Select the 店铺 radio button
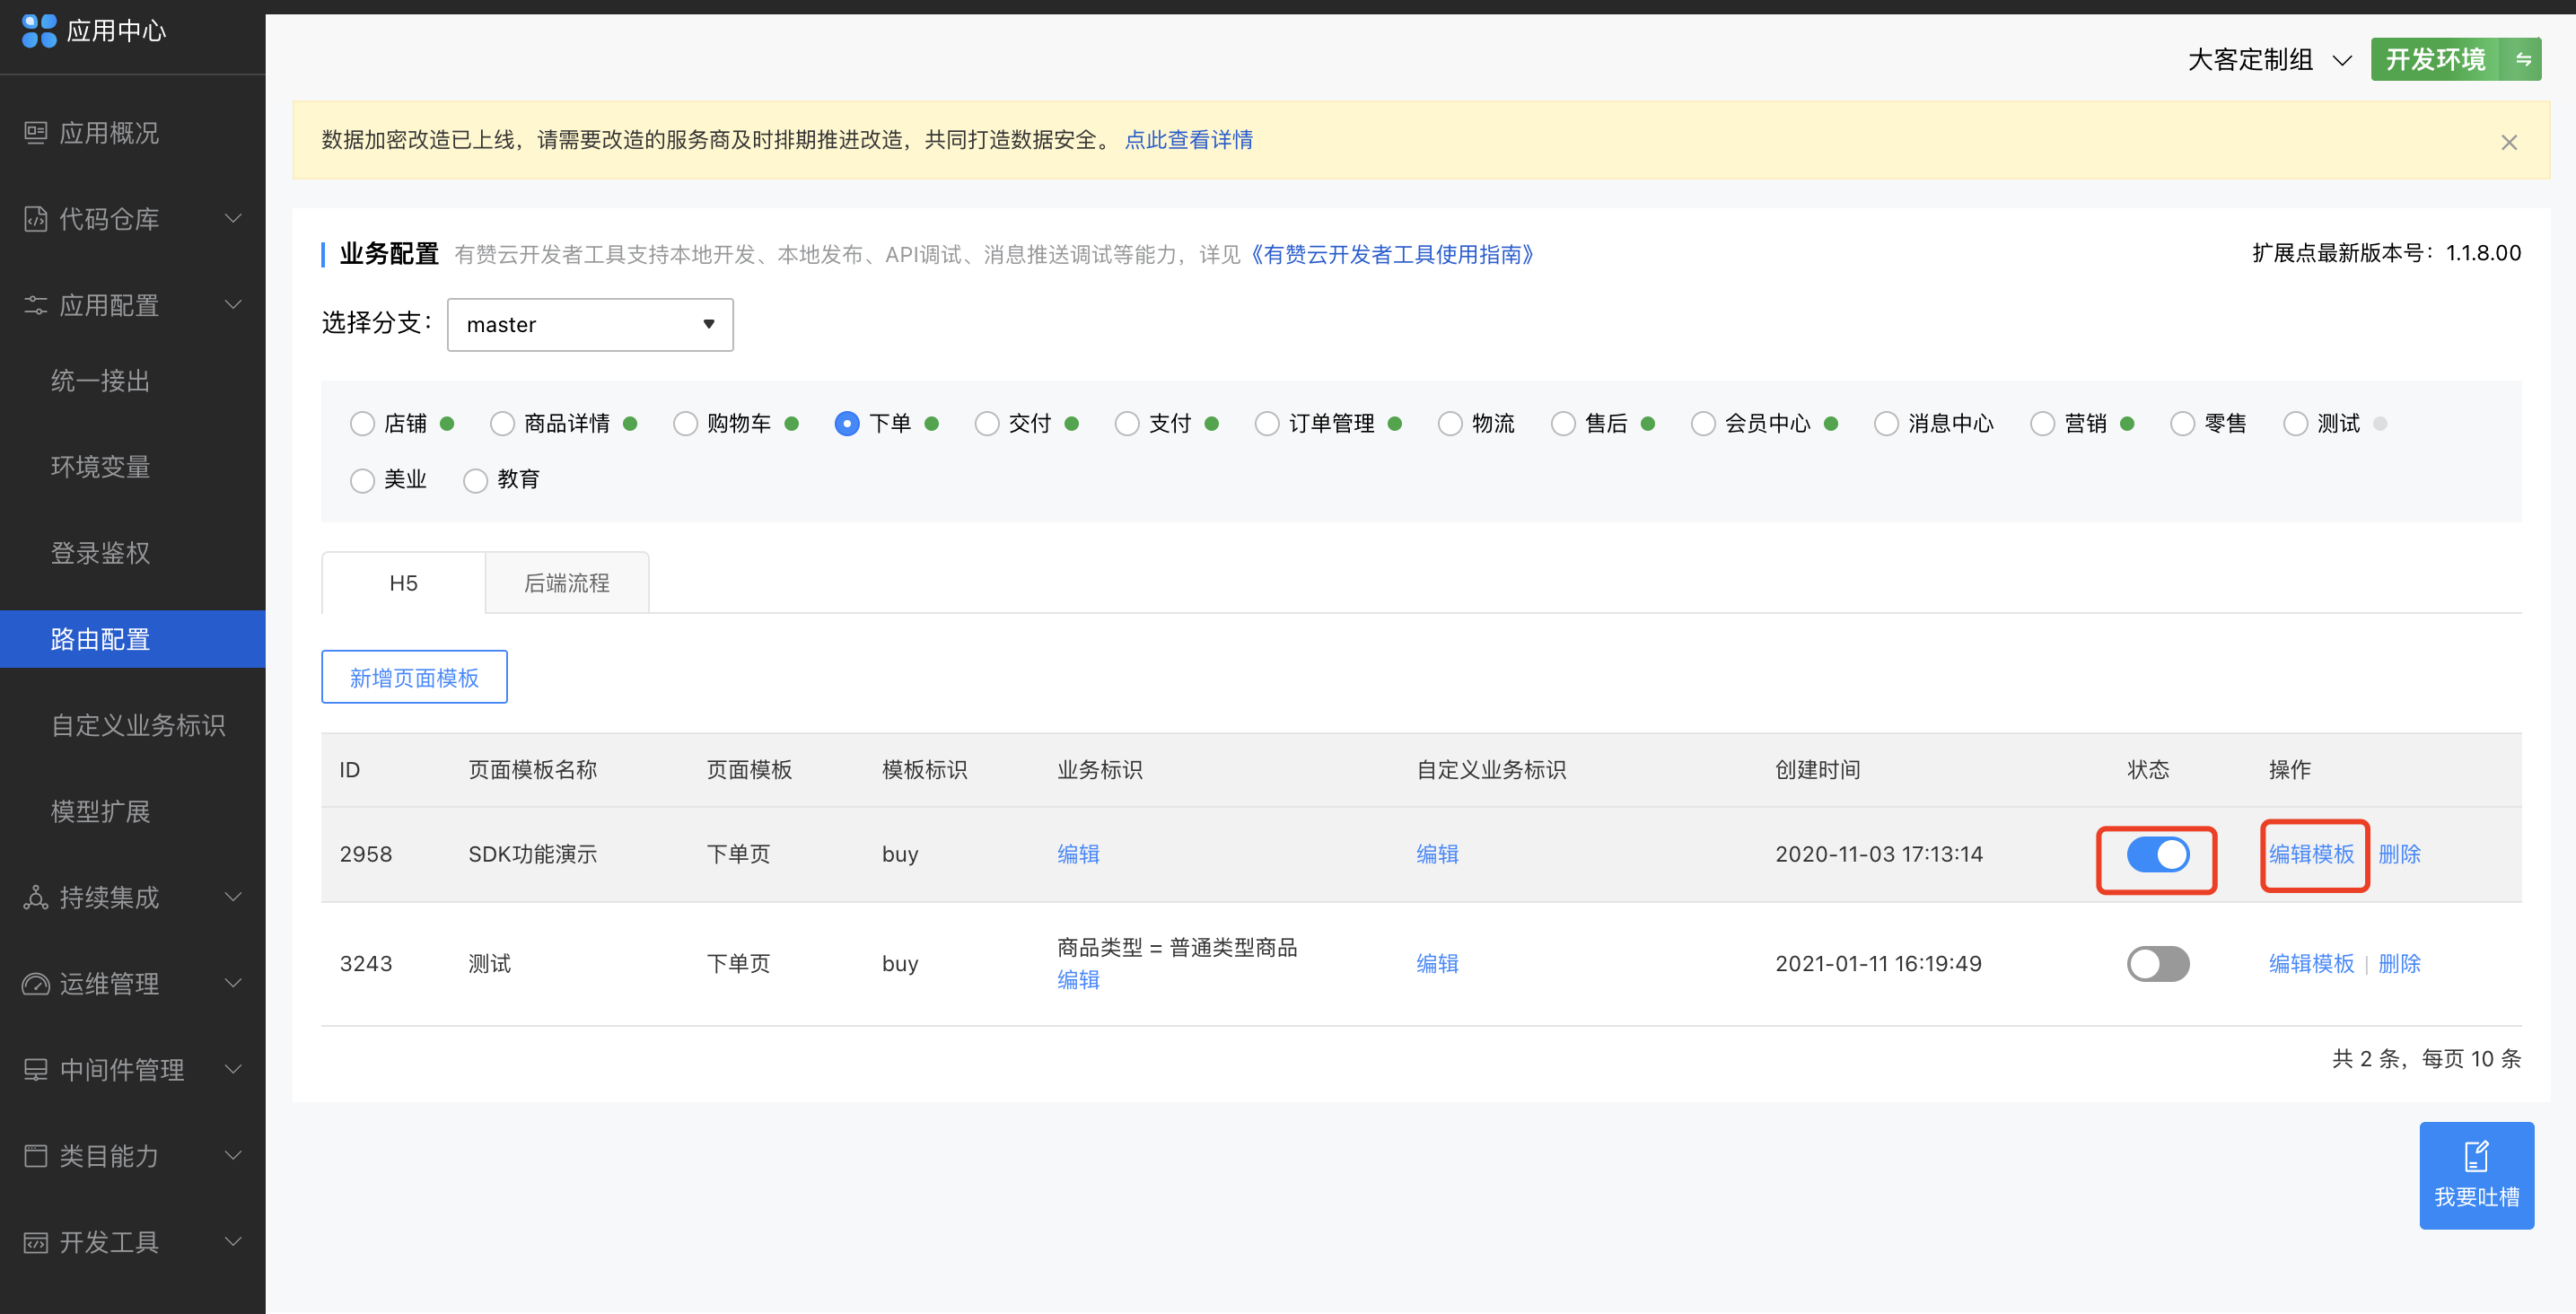Image resolution: width=2576 pixels, height=1314 pixels. (362, 424)
